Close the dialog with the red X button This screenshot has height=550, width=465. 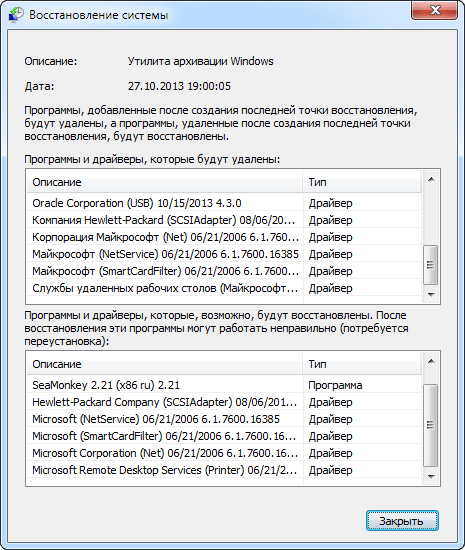[x=434, y=10]
